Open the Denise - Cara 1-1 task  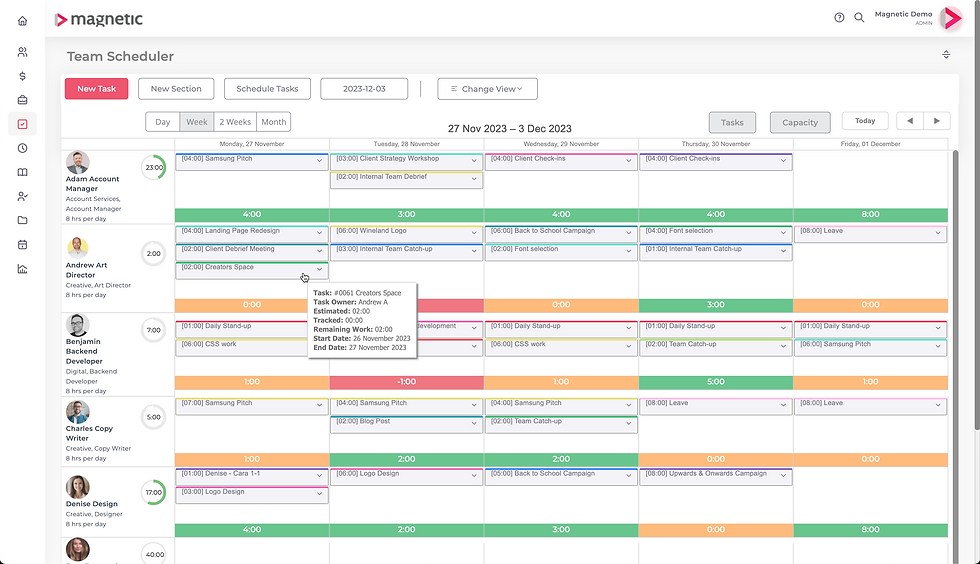pos(251,476)
